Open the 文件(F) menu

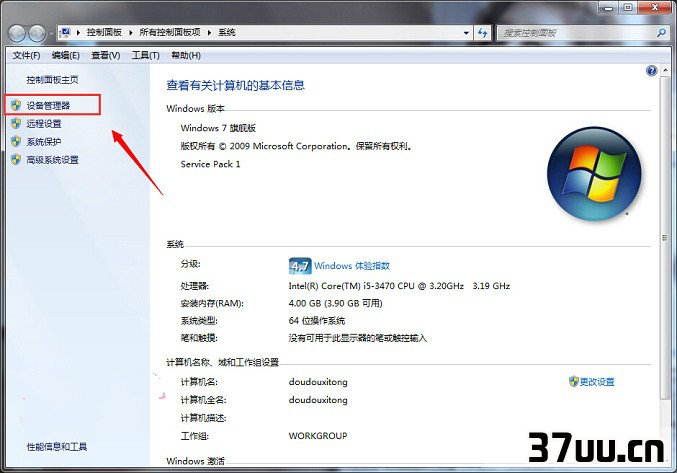pos(26,55)
